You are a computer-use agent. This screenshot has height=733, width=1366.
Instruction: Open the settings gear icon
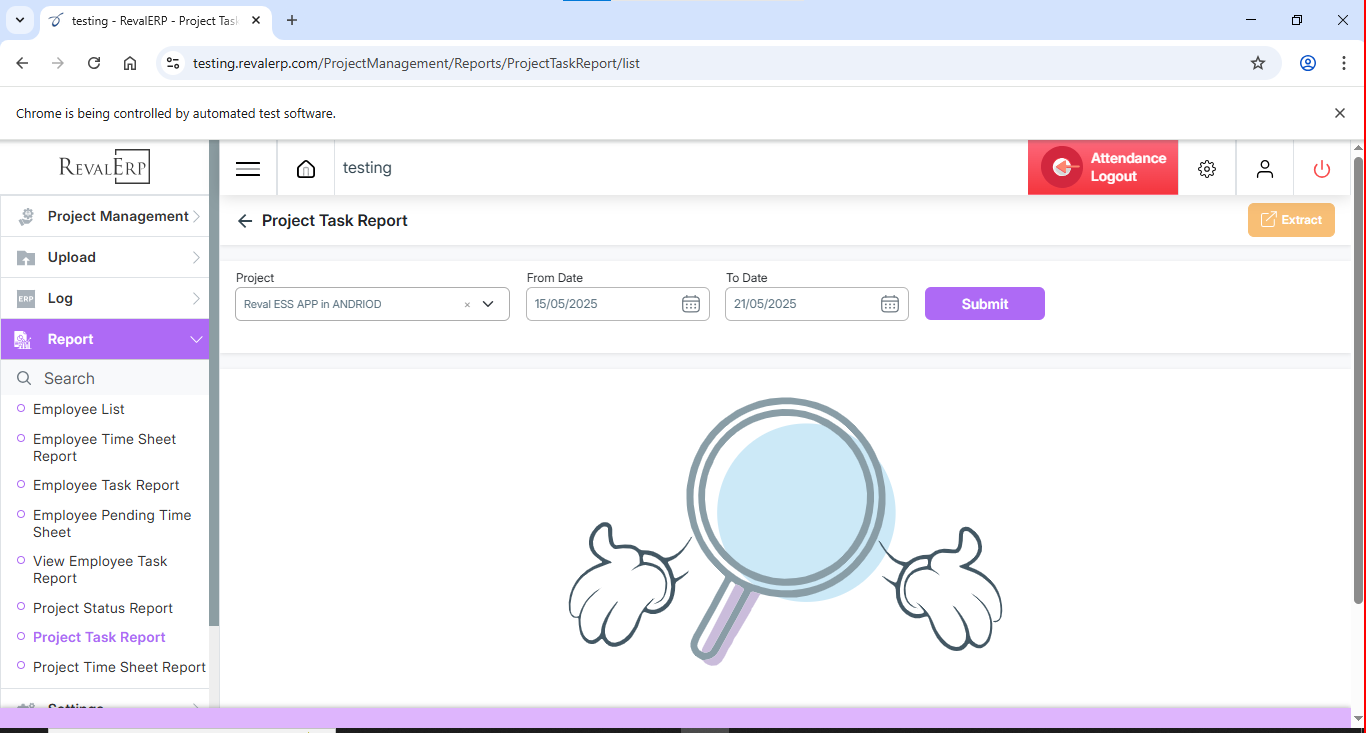[1207, 169]
